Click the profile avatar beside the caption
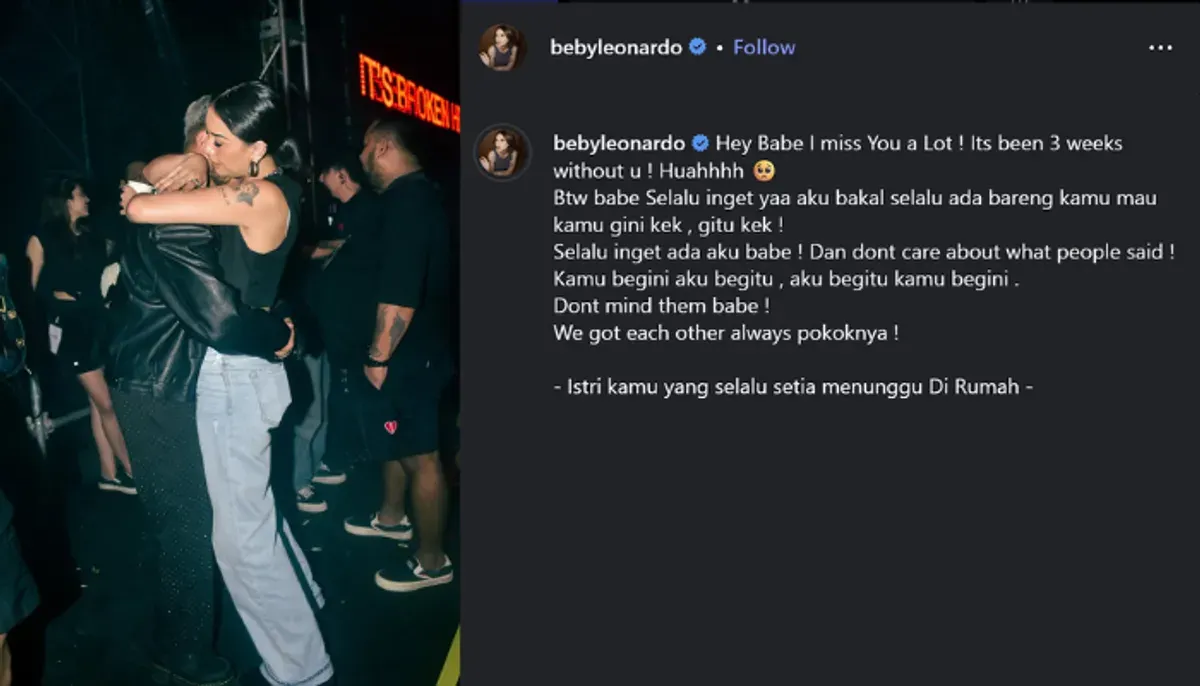 (x=503, y=152)
